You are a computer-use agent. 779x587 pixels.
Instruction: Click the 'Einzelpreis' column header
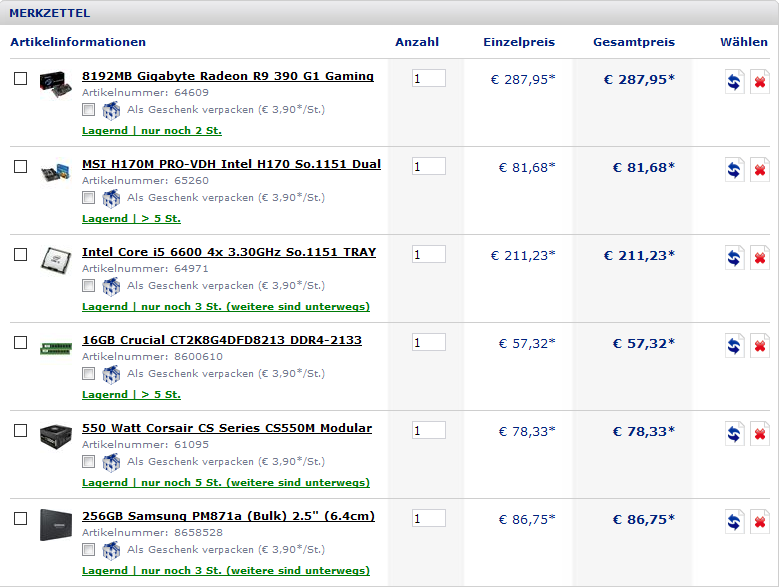[519, 42]
